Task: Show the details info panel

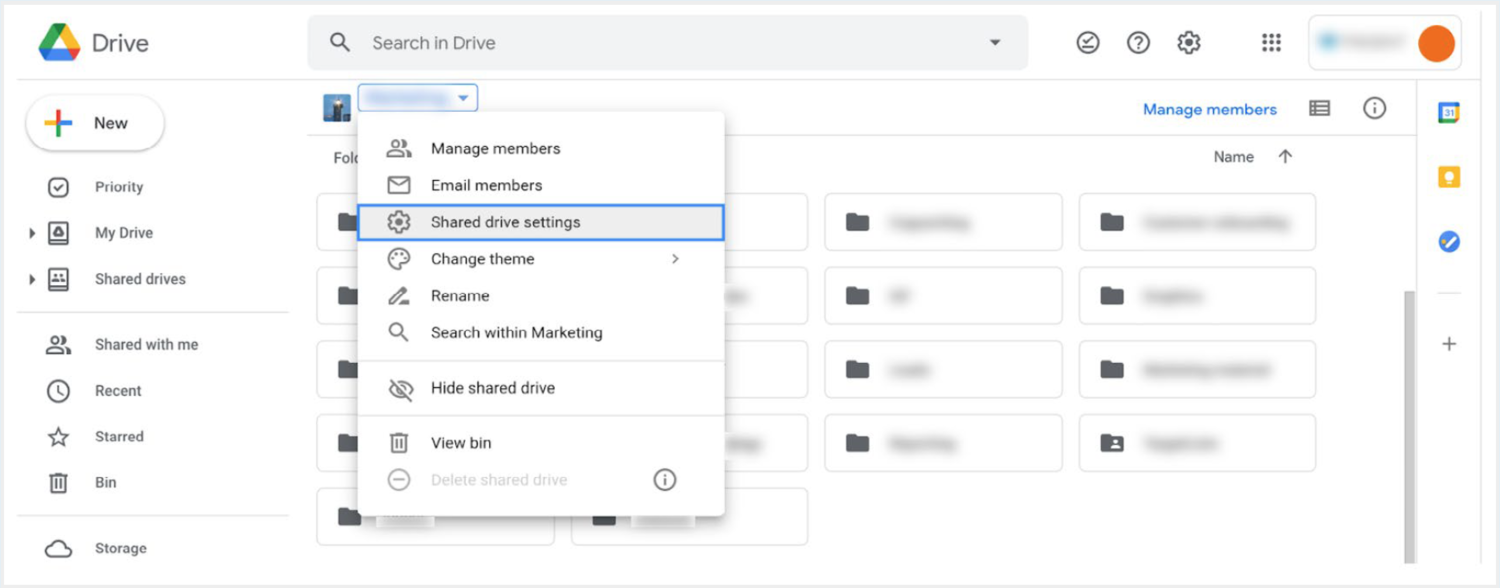Action: pos(1375,108)
